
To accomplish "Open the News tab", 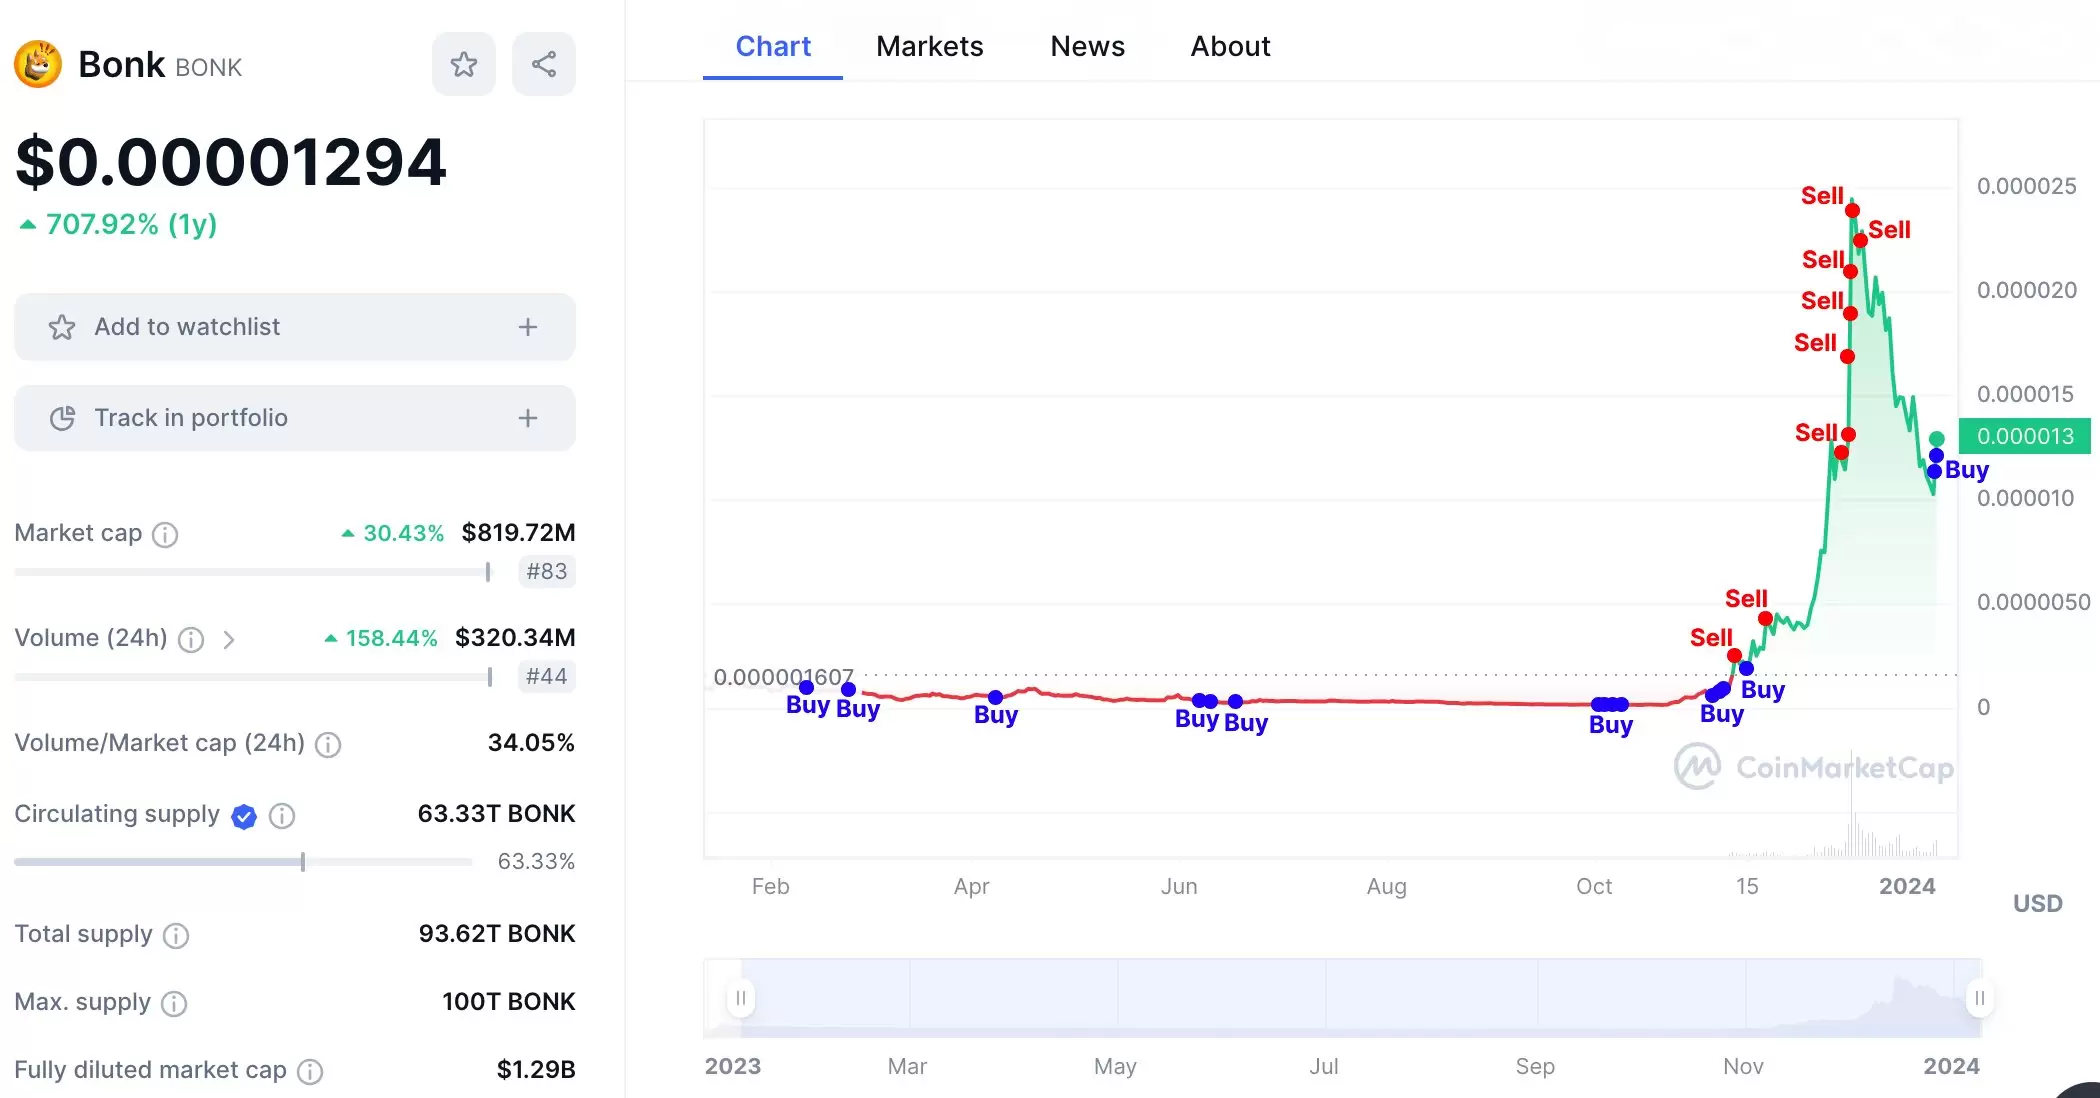I will (1087, 46).
